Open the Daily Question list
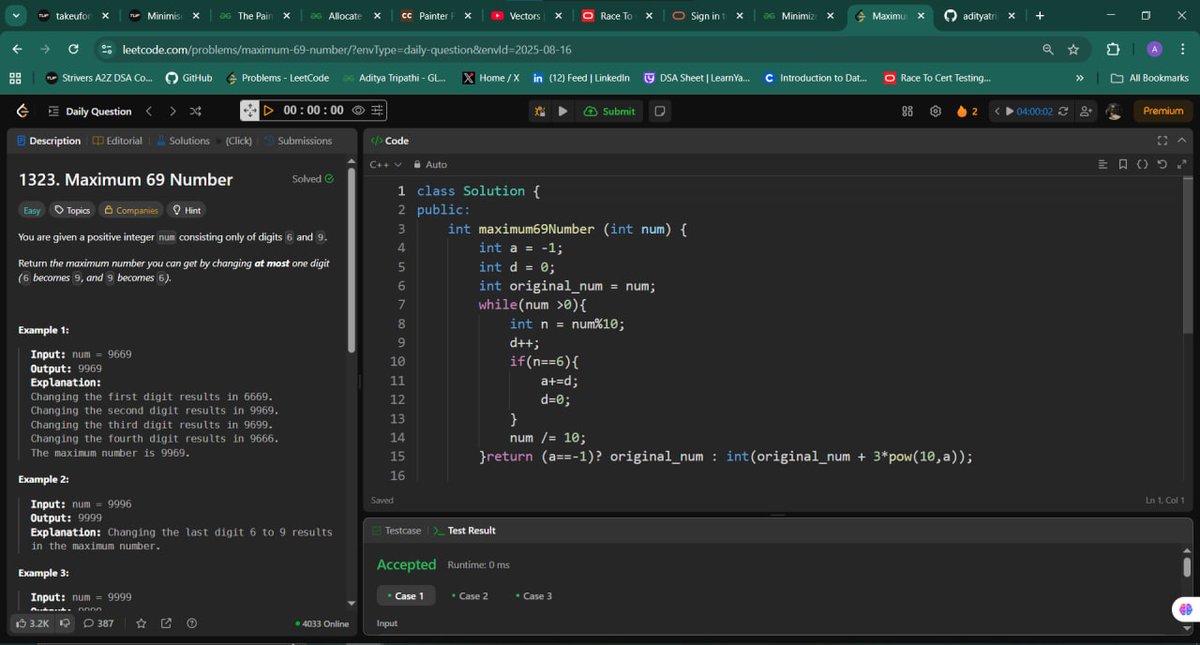The height and width of the screenshot is (645, 1200). point(88,111)
